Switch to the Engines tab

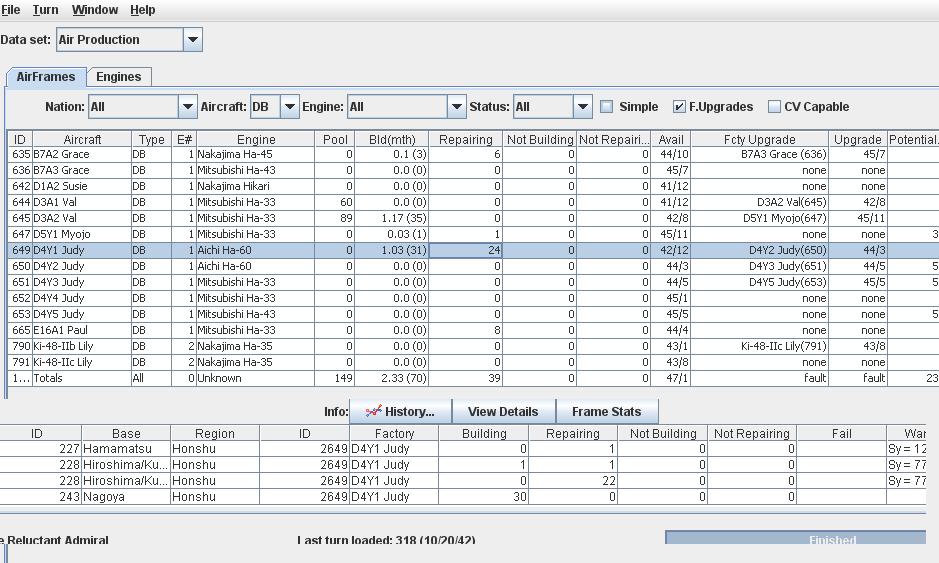click(x=119, y=77)
